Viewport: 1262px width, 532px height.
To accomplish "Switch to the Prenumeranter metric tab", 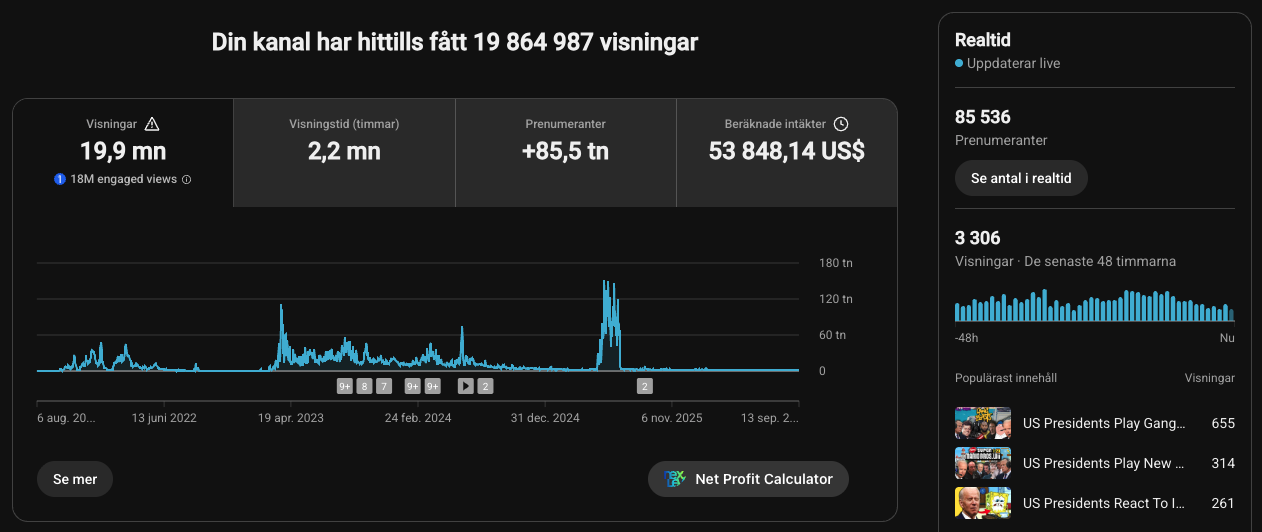I will pos(566,153).
